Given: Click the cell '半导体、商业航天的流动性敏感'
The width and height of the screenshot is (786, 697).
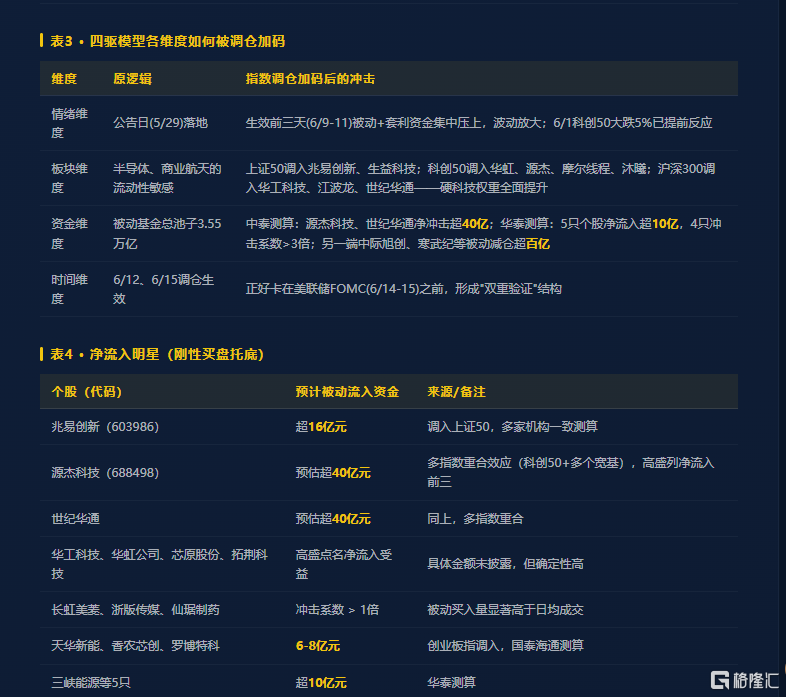Looking at the screenshot, I should point(167,178).
